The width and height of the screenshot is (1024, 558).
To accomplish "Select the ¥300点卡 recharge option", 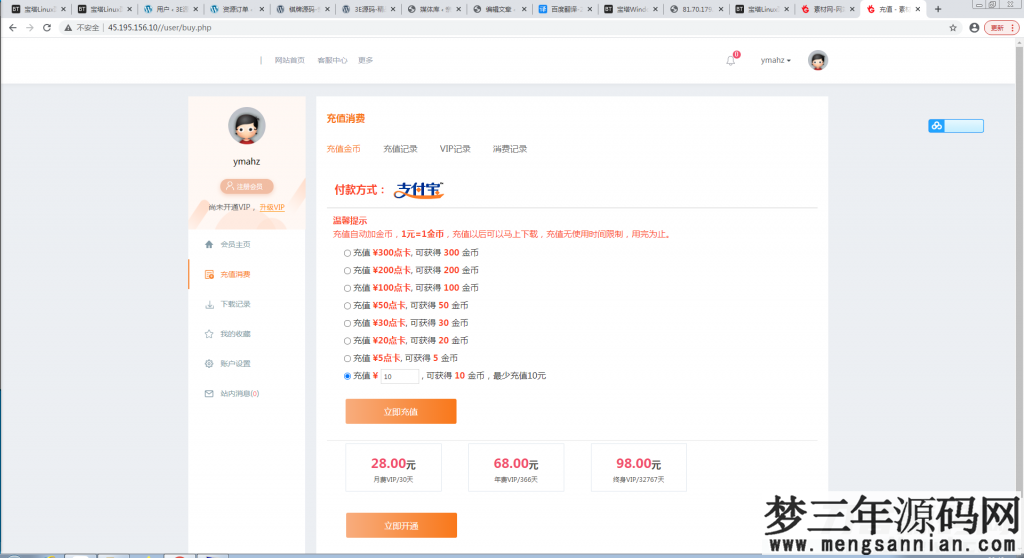I will [347, 253].
